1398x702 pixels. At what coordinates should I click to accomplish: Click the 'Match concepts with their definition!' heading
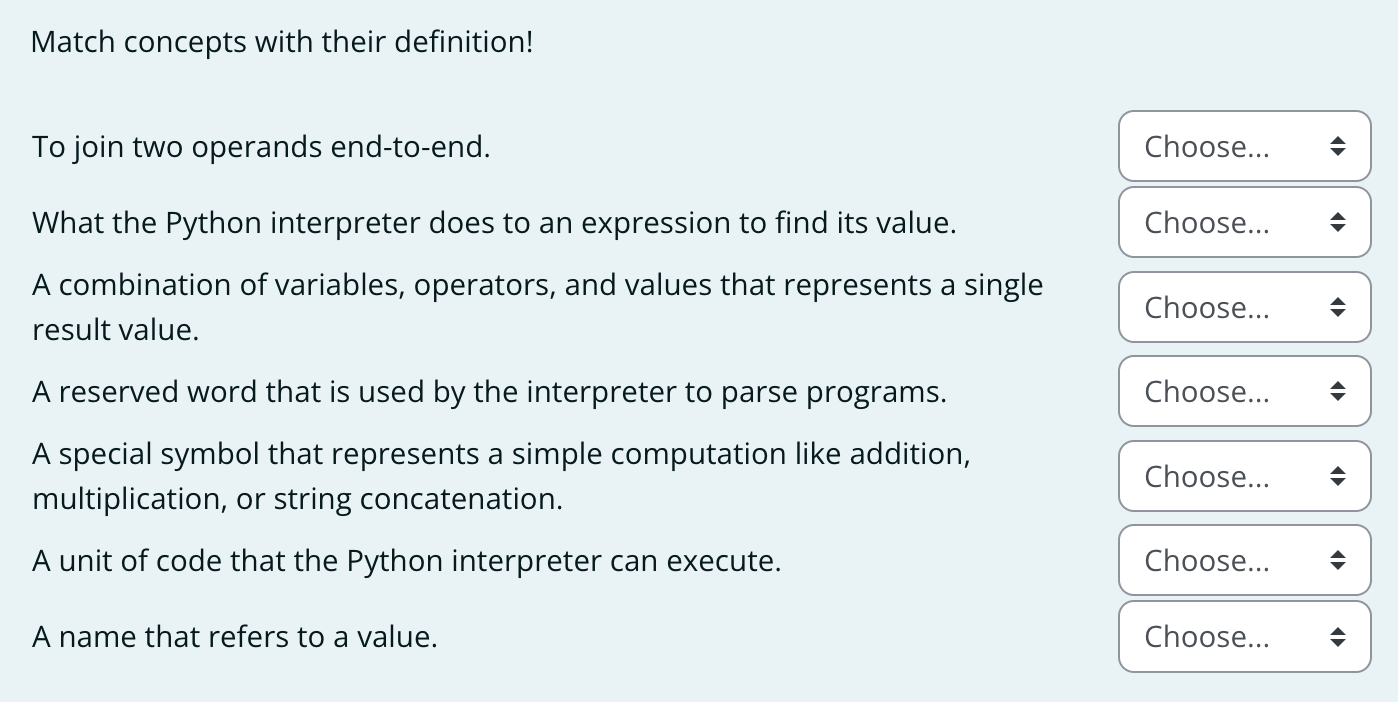pos(282,42)
